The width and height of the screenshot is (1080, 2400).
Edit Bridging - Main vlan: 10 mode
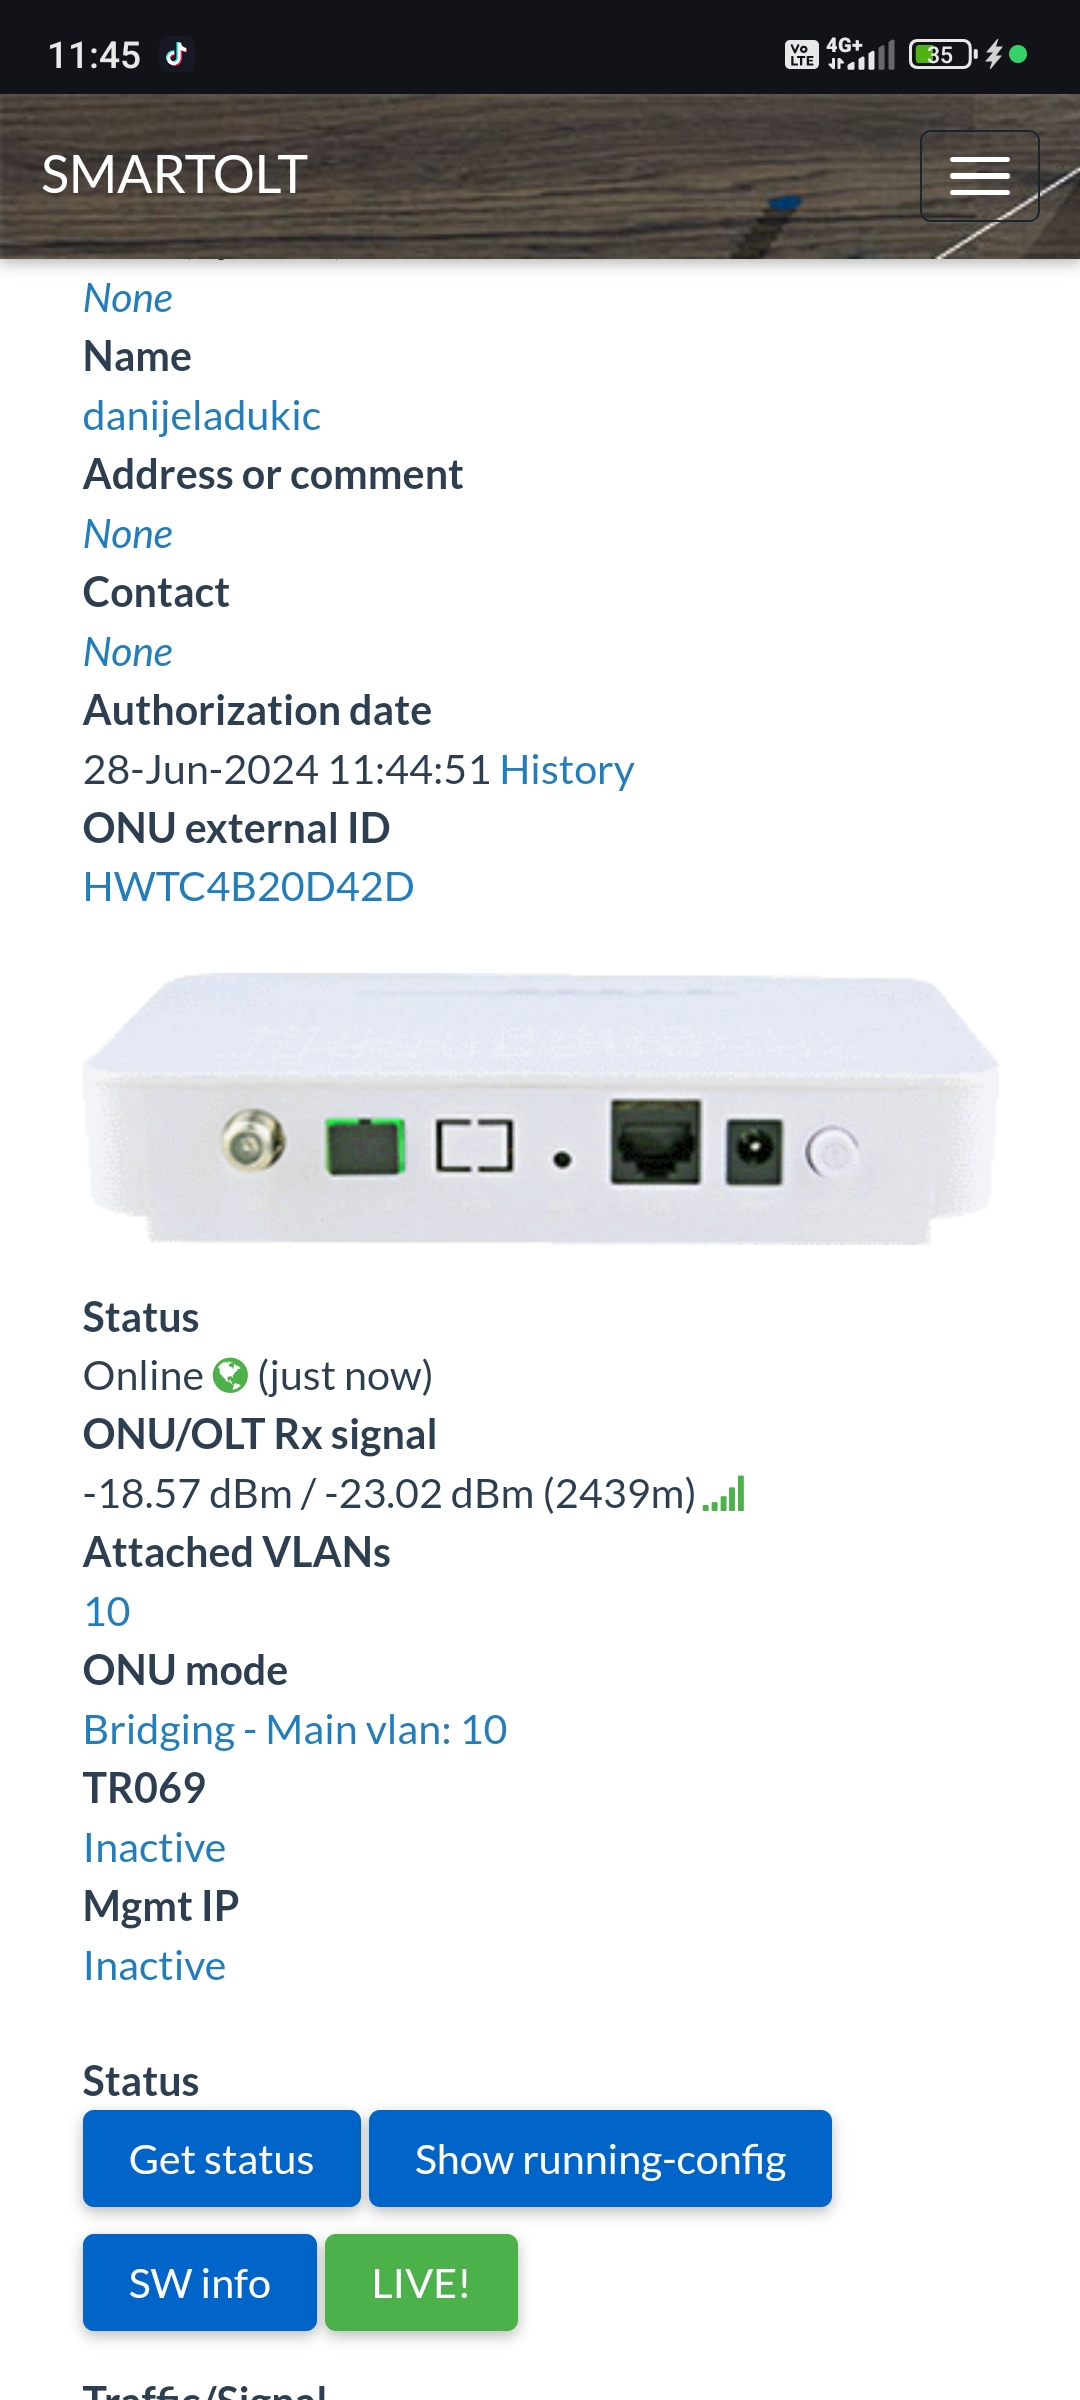295,1730
